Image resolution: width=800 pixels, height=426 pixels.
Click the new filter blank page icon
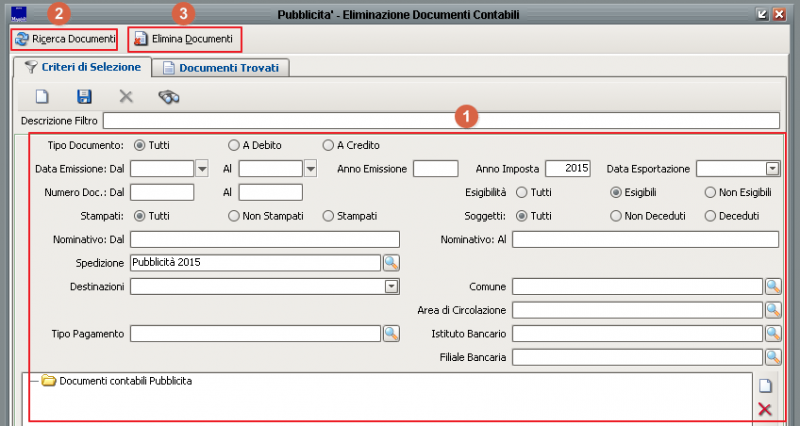coord(42,96)
